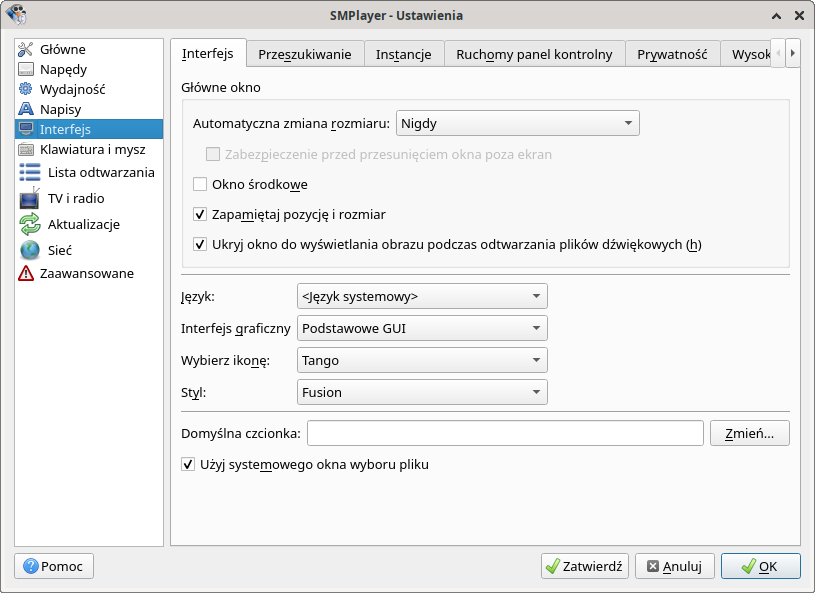Image resolution: width=815 pixels, height=593 pixels.
Task: Select Lista odtwarzania playlist icon
Action: point(30,172)
